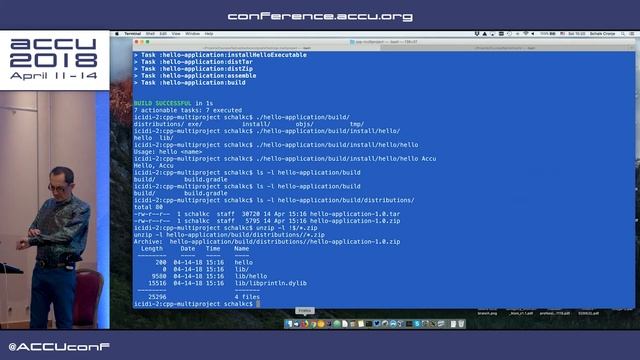This screenshot has width=640, height=360.
Task: Click 'Task :hello-application:installHelloExecutable' line
Action: (x=220, y=55)
